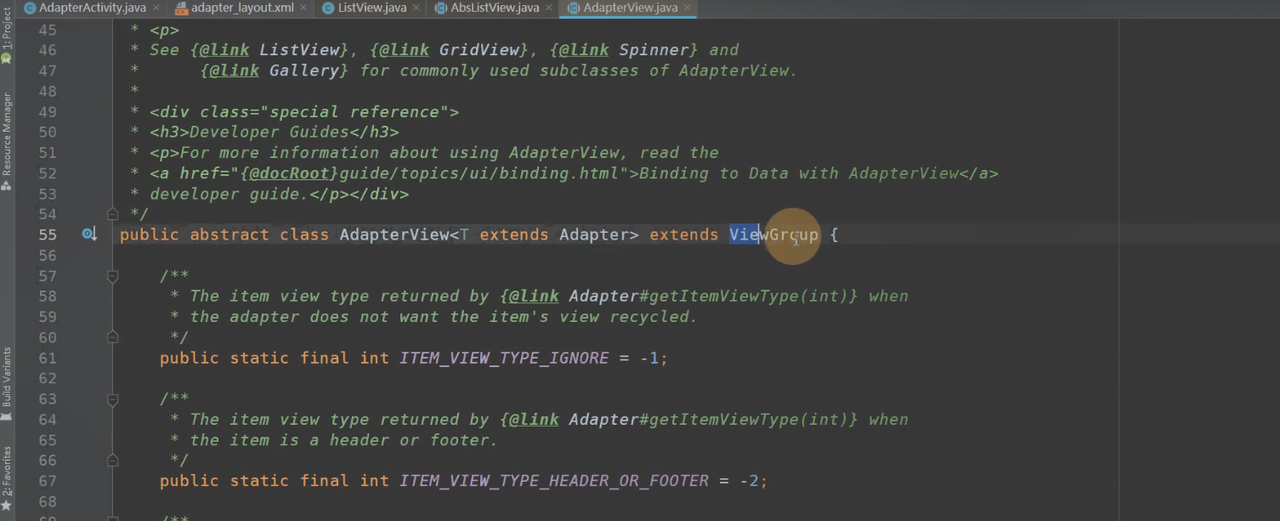Click 'developer guide.' text on line 53
Viewport: 1280px width, 521px height.
pyautogui.click(x=229, y=194)
